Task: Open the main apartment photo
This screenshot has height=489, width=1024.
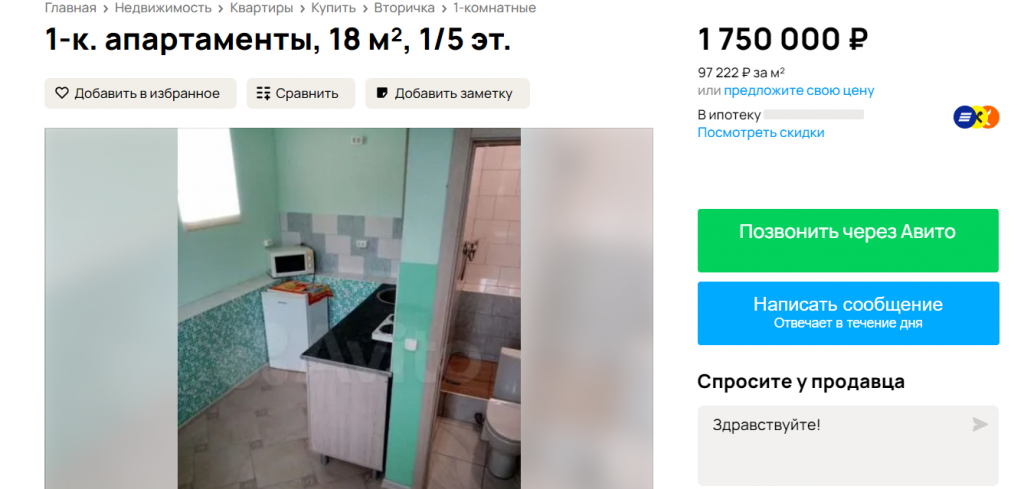Action: pyautogui.click(x=349, y=308)
